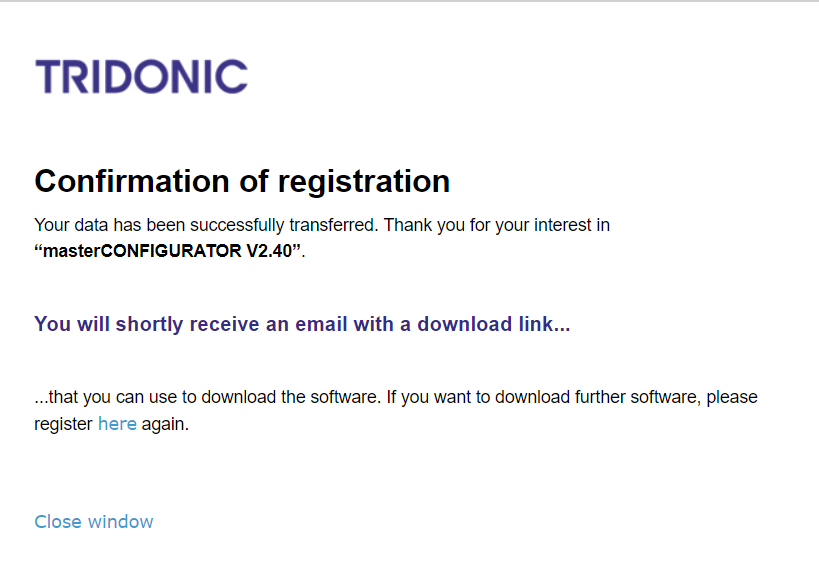This screenshot has width=819, height=583.
Task: Click the TRIDONIC logo
Action: pyautogui.click(x=141, y=77)
